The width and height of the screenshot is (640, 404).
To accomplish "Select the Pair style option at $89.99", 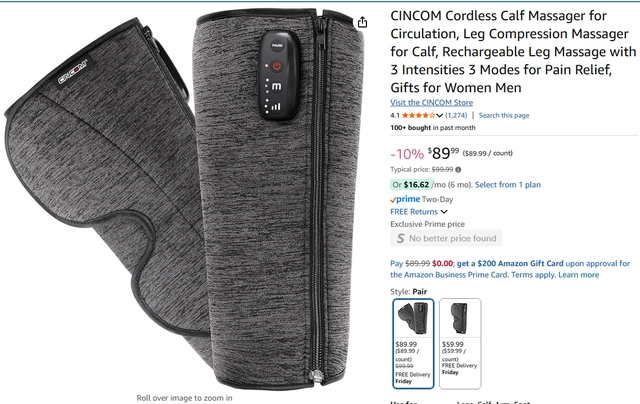I will coord(413,344).
